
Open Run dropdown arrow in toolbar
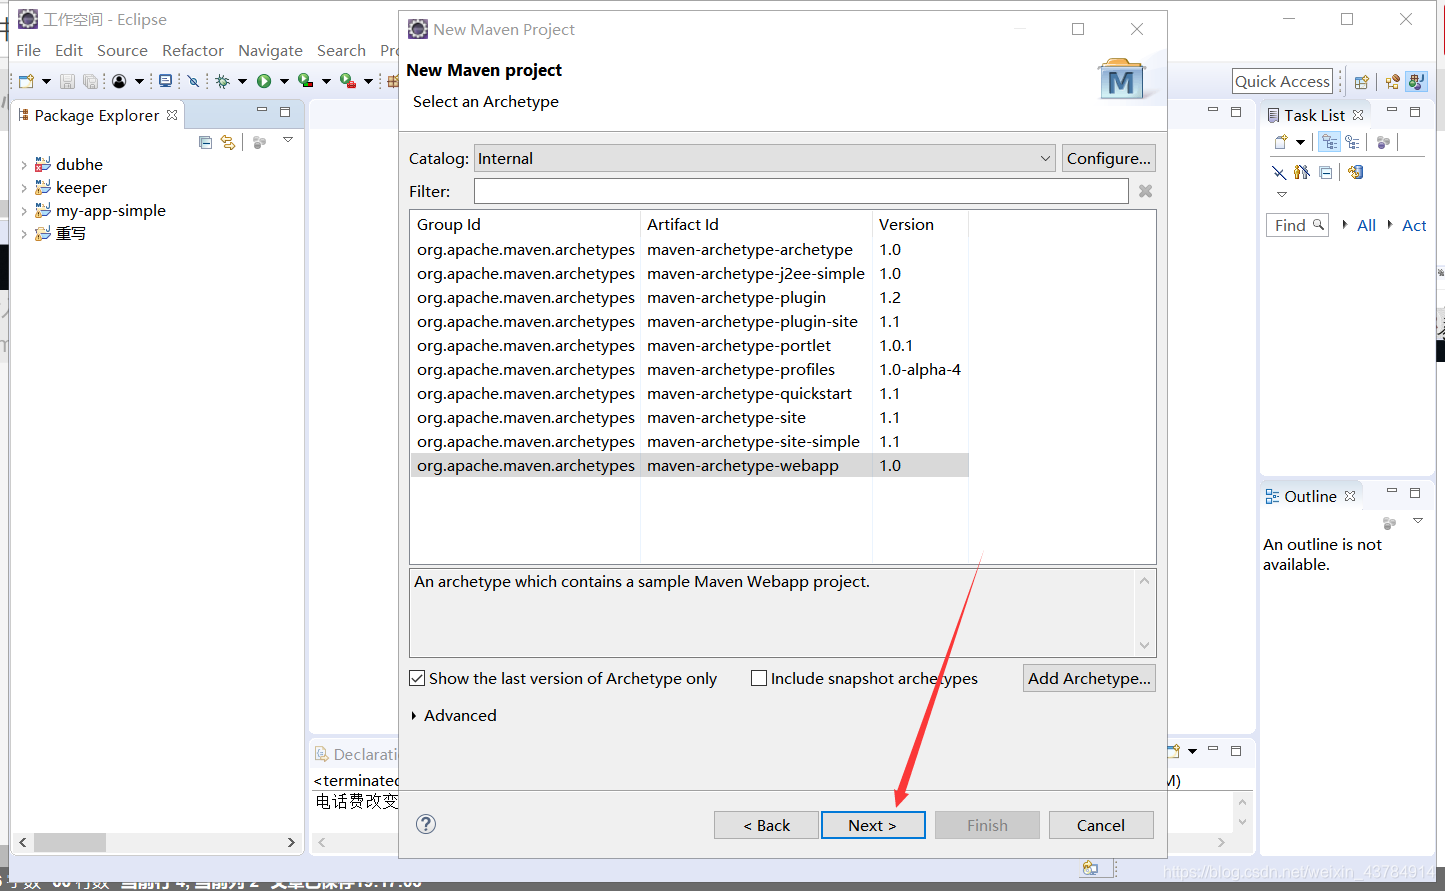284,82
